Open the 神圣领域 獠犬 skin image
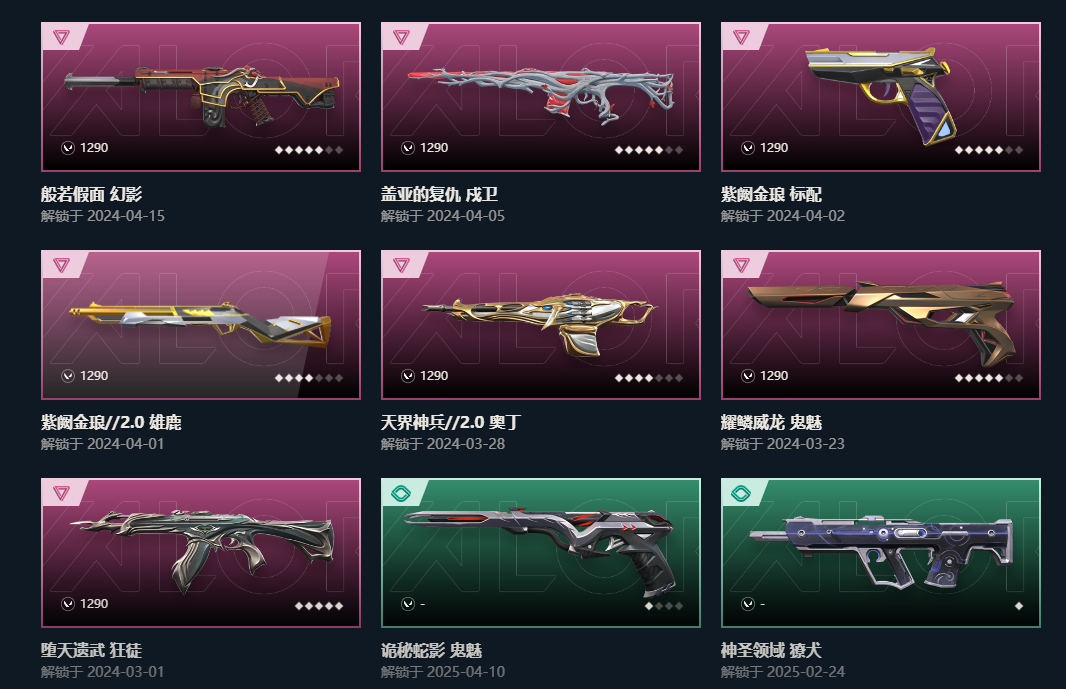 point(880,552)
